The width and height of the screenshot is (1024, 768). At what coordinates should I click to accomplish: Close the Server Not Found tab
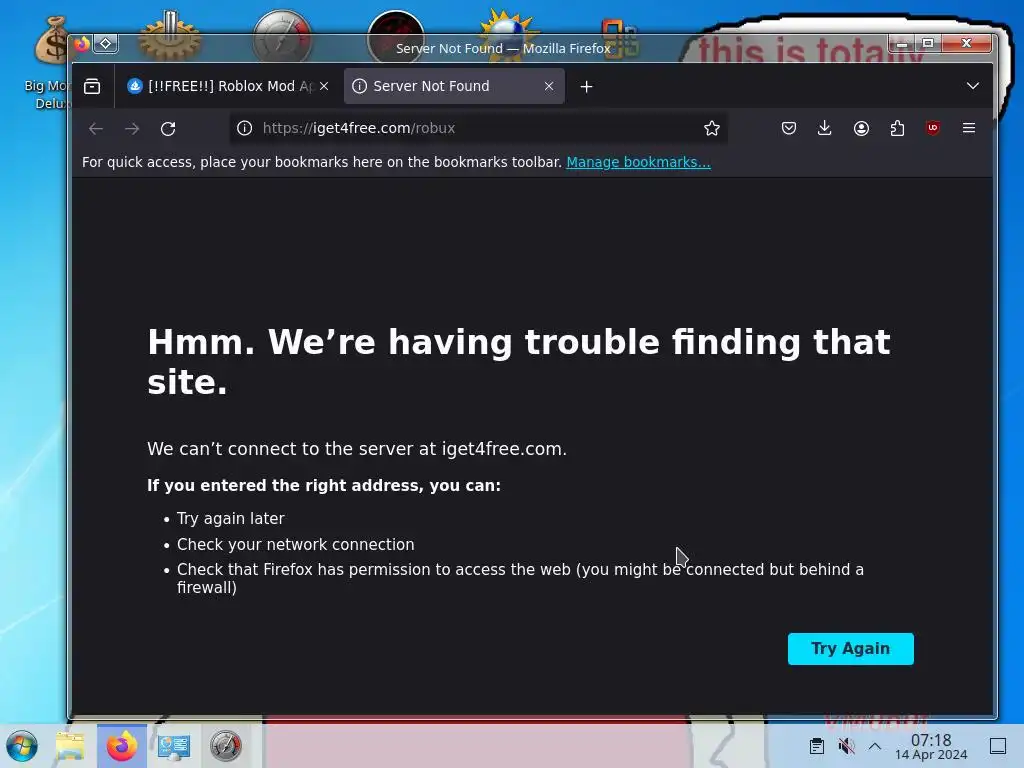point(549,86)
